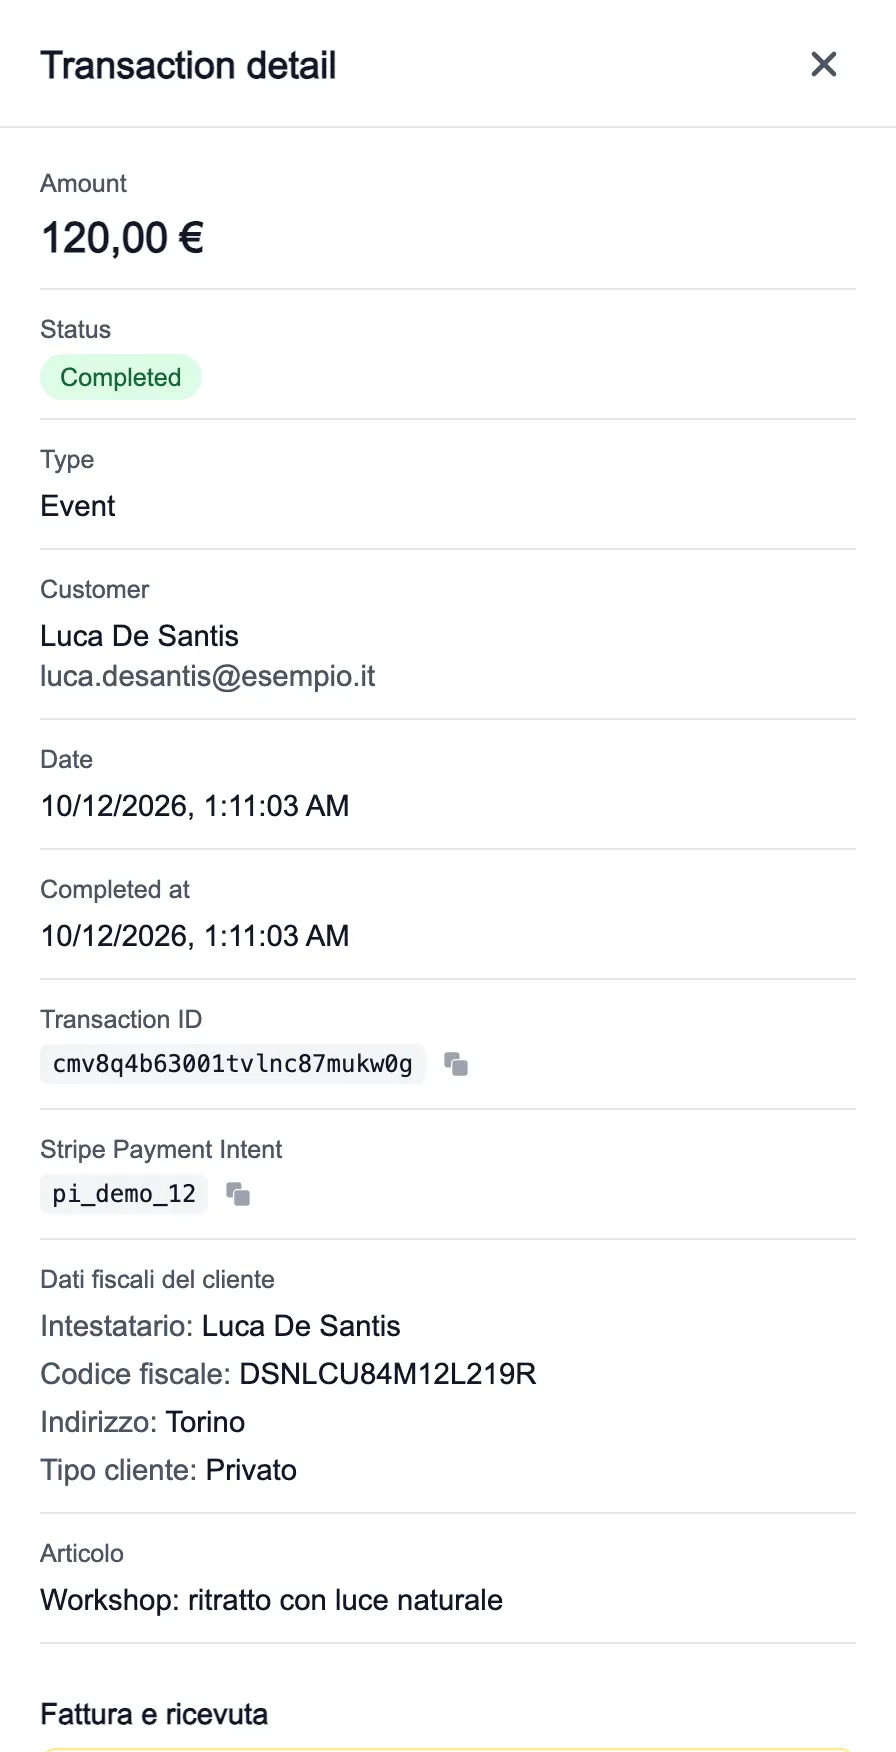Click the Dati fiscali del cliente label
The width and height of the screenshot is (896, 1752).
[x=157, y=1279]
